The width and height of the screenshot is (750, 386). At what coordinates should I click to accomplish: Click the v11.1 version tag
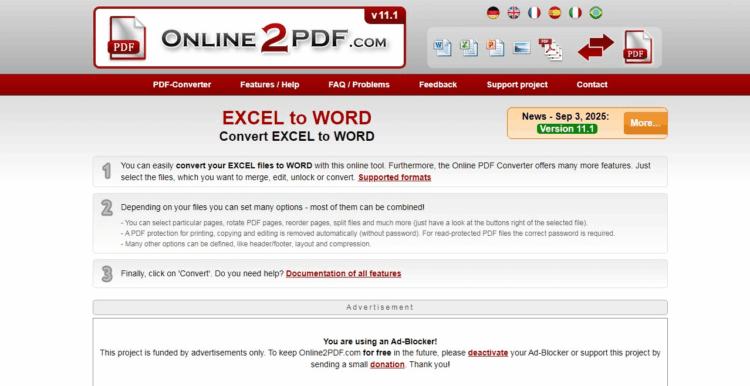(385, 15)
